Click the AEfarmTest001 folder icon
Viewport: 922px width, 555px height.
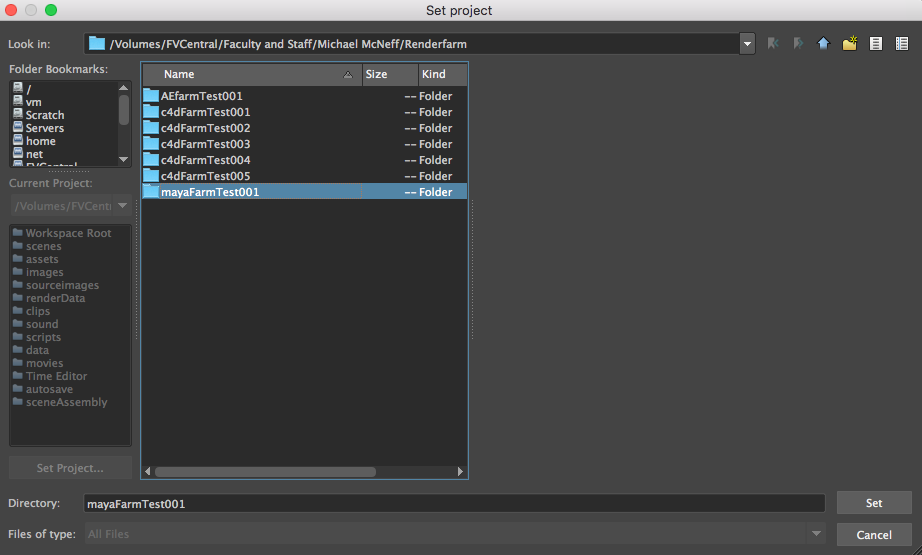[x=151, y=95]
